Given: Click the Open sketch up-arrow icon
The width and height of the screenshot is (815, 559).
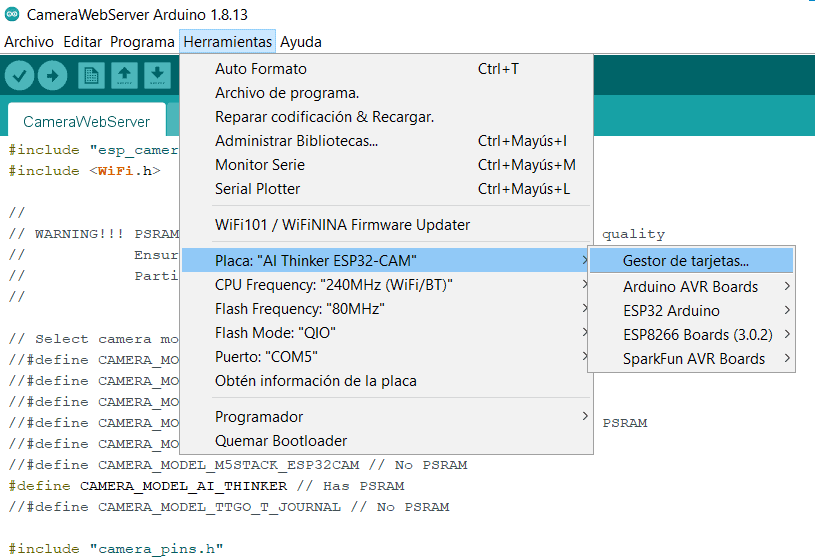Looking at the screenshot, I should (124, 75).
